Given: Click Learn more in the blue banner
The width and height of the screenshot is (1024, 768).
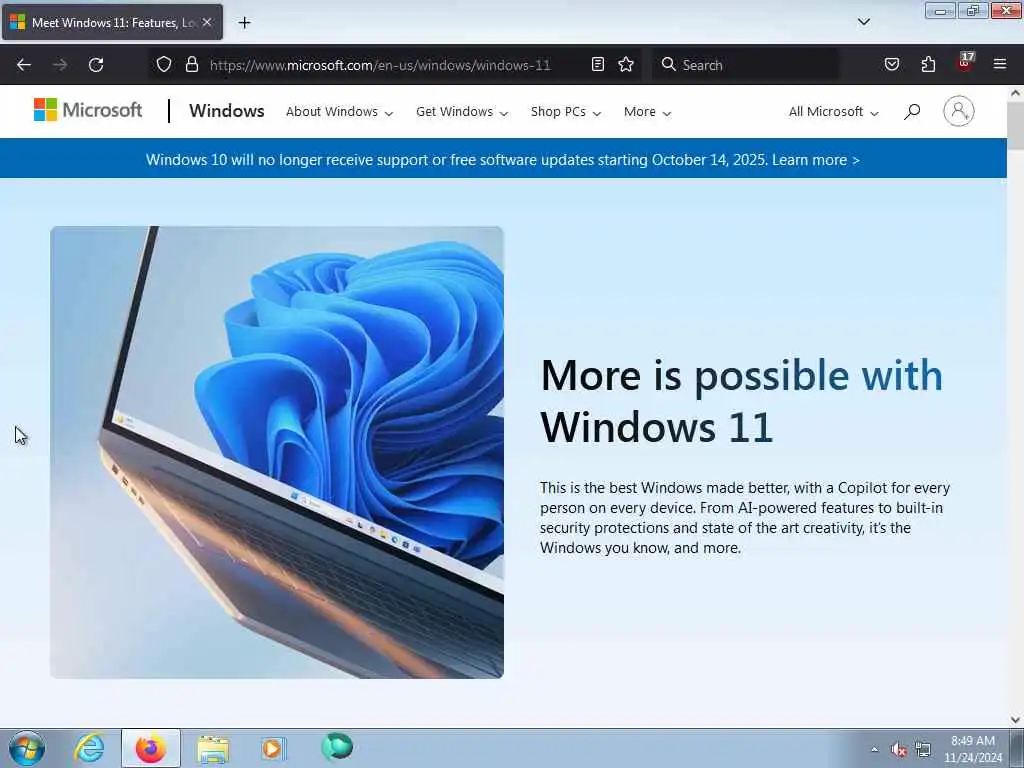Looking at the screenshot, I should click(816, 160).
